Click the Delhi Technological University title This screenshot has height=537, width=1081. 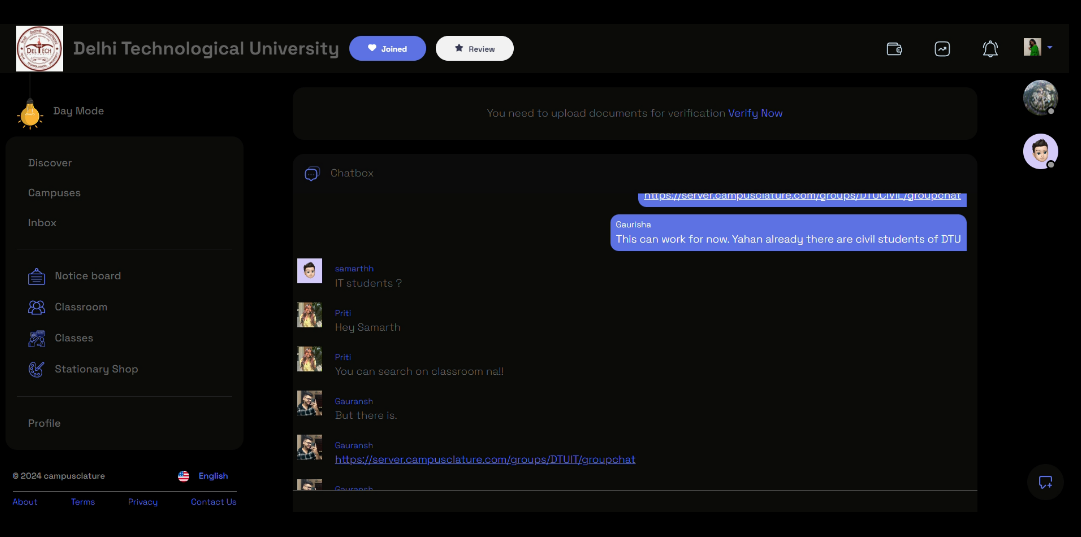(206, 49)
